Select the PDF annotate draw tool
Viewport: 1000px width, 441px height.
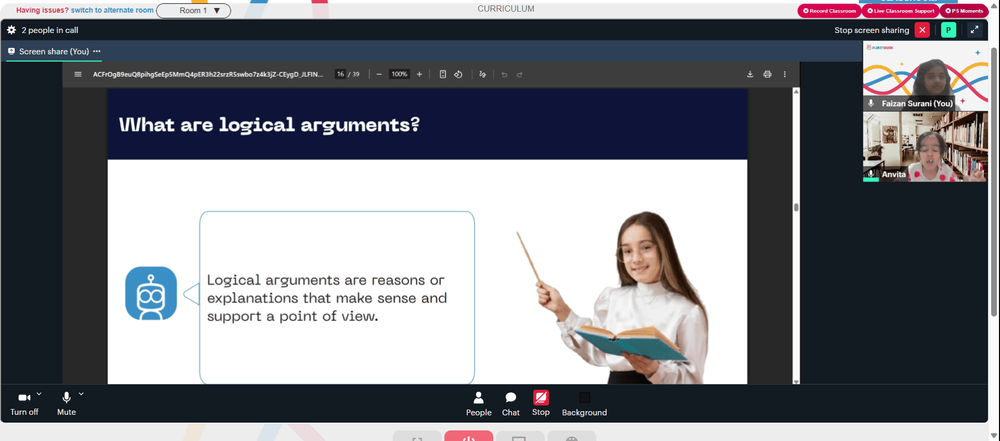pos(482,74)
